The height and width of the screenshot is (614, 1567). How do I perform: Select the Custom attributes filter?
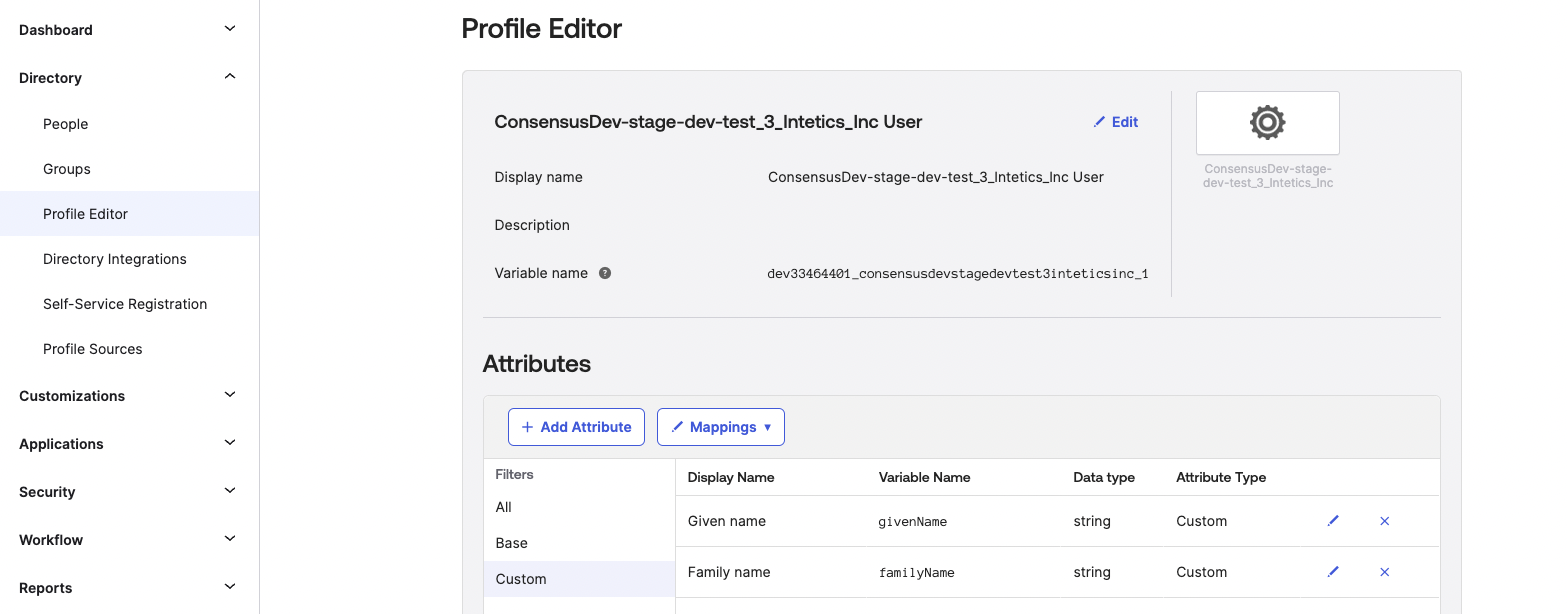[x=520, y=578]
